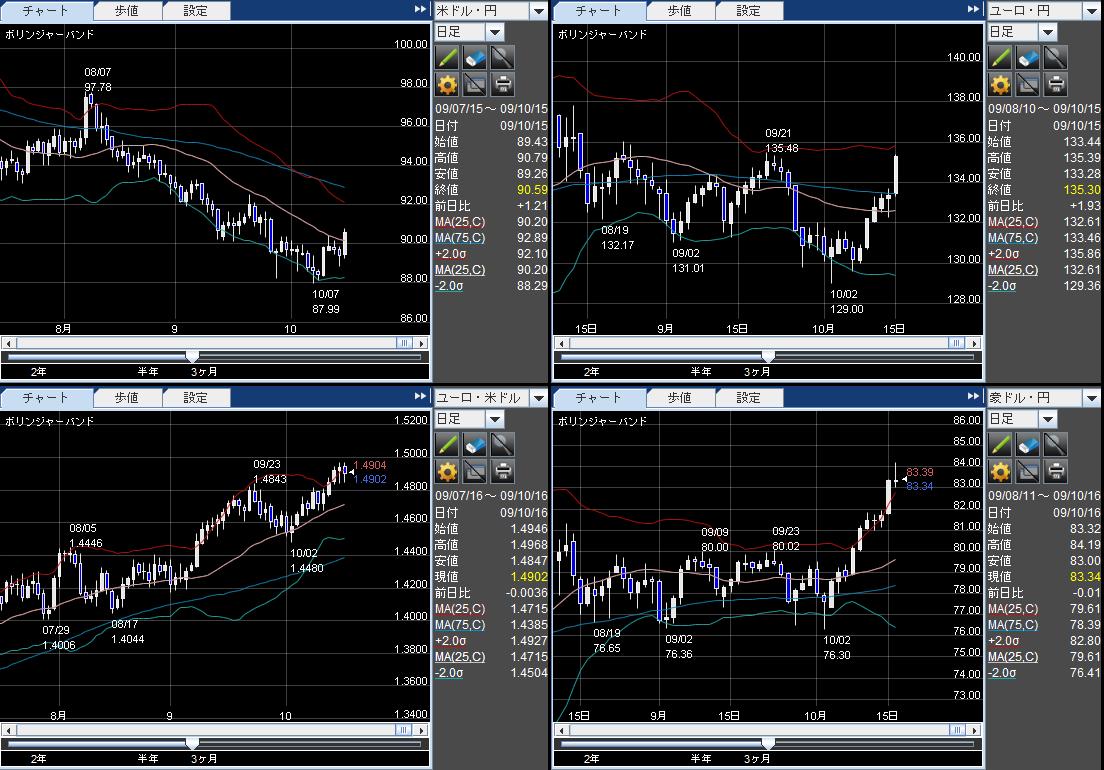
Task: Open the 豪ドル・円 currency pair dropdown
Action: 1091,398
